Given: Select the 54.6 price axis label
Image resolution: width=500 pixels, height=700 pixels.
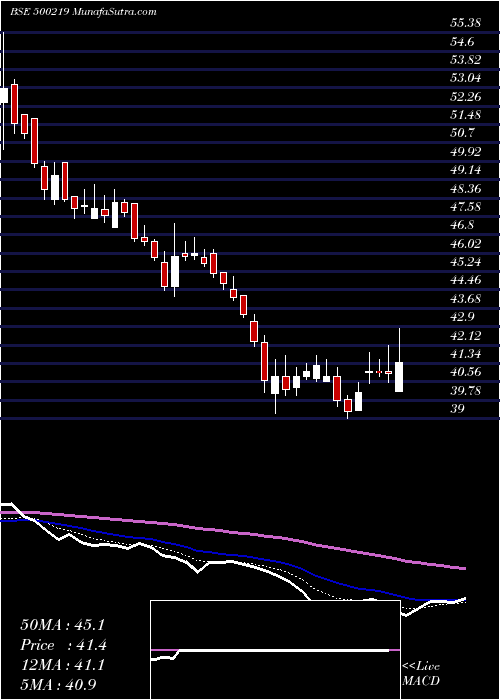Looking at the screenshot, I should point(462,42).
